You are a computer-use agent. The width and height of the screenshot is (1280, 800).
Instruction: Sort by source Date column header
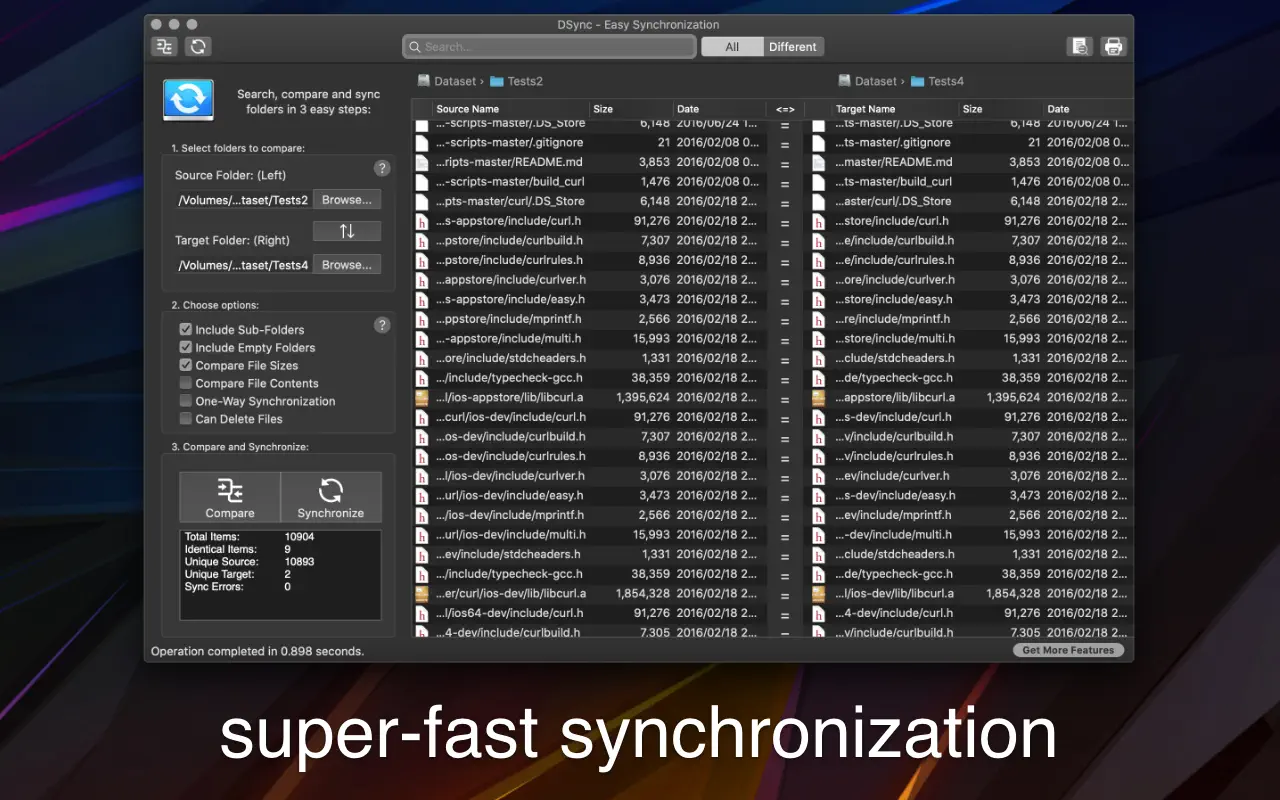(x=720, y=109)
